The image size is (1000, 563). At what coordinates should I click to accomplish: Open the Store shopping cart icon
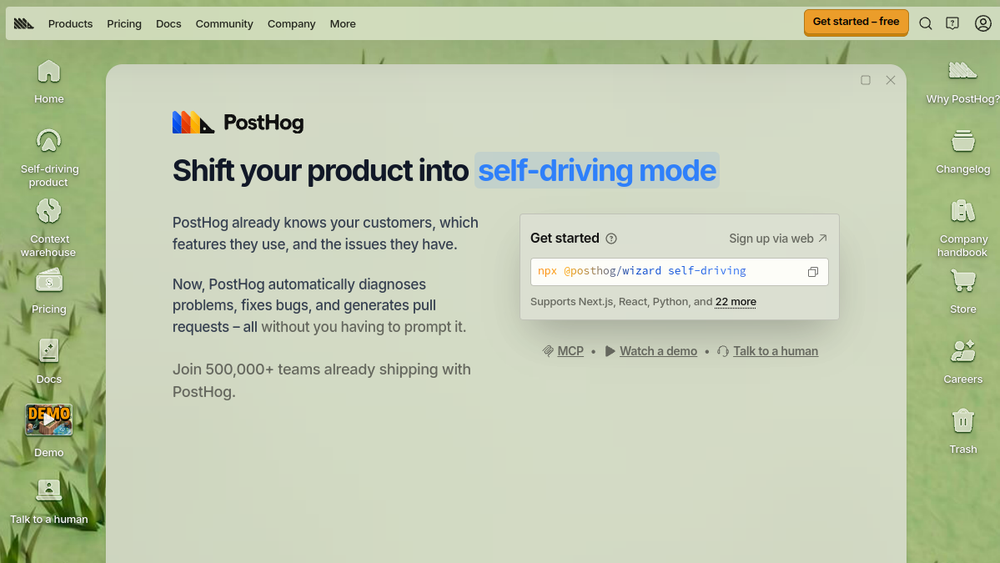[x=963, y=291]
